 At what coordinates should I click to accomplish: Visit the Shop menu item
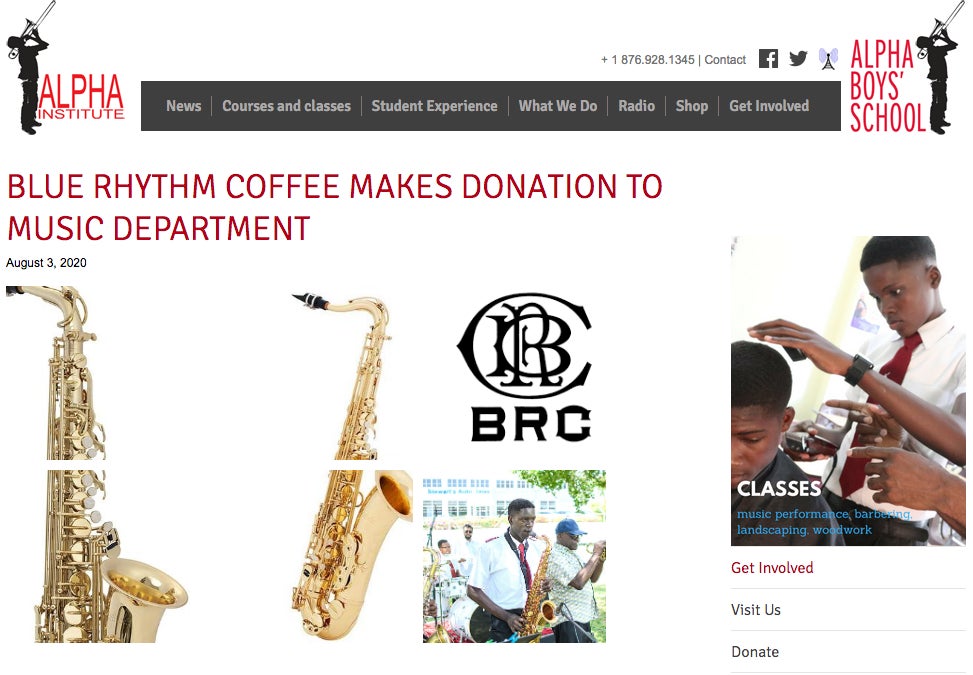point(692,106)
